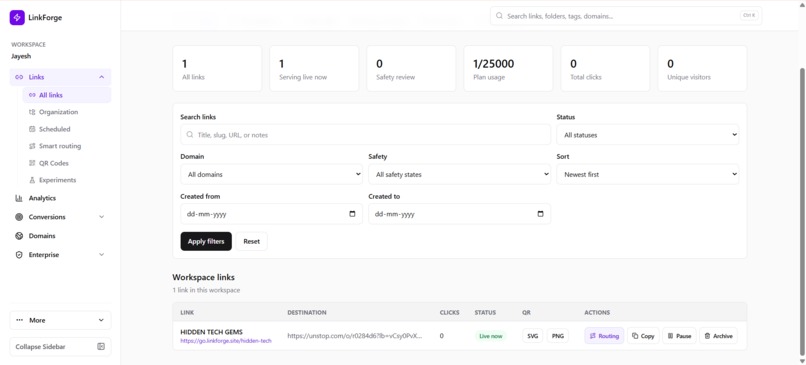Open the Created from calendar picker icon

click(352, 214)
